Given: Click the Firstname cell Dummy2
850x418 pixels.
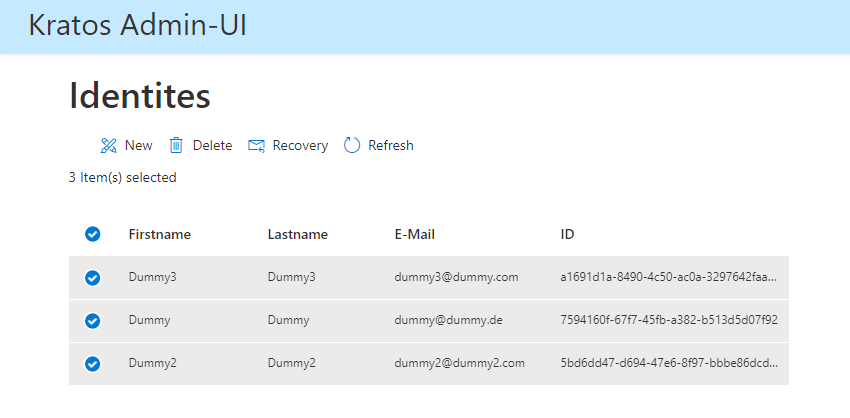Looking at the screenshot, I should [x=152, y=363].
